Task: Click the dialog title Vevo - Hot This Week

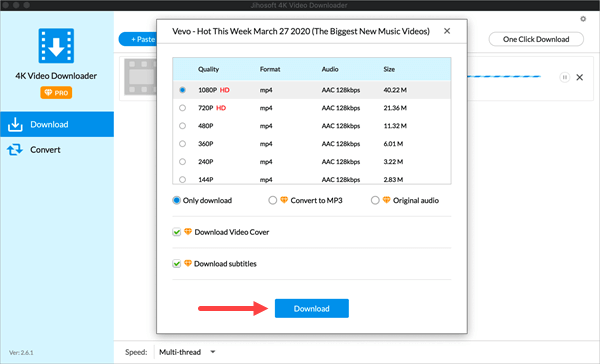Action: [x=301, y=31]
